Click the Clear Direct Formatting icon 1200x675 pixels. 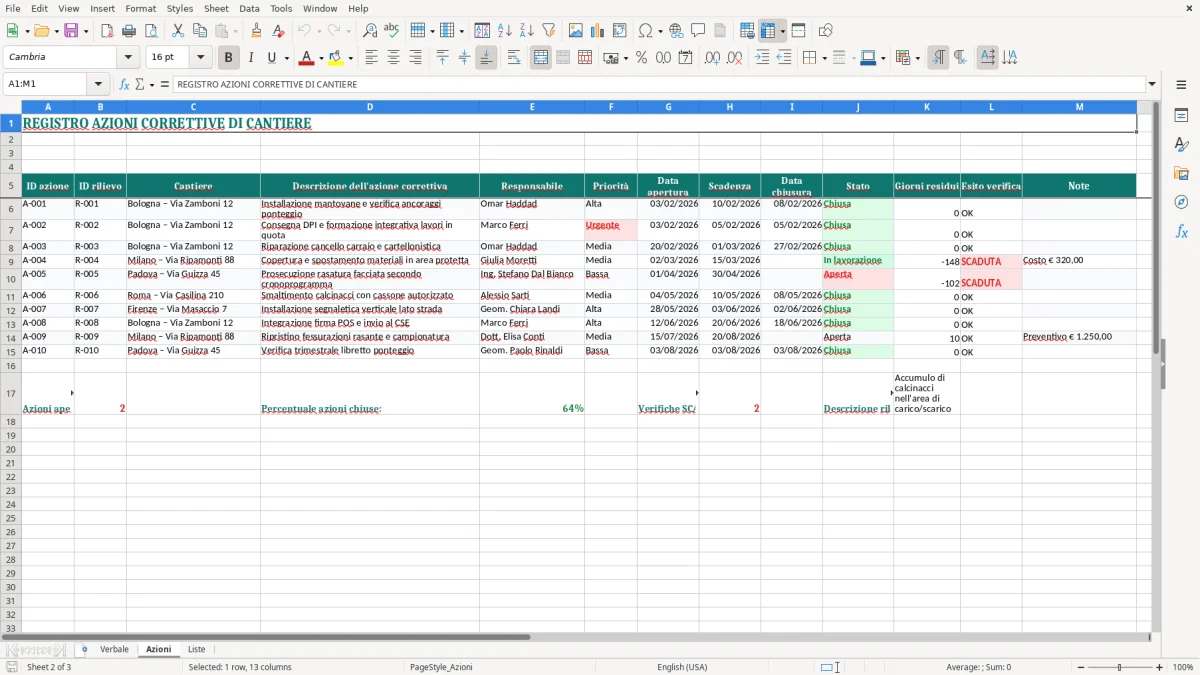pyautogui.click(x=279, y=31)
